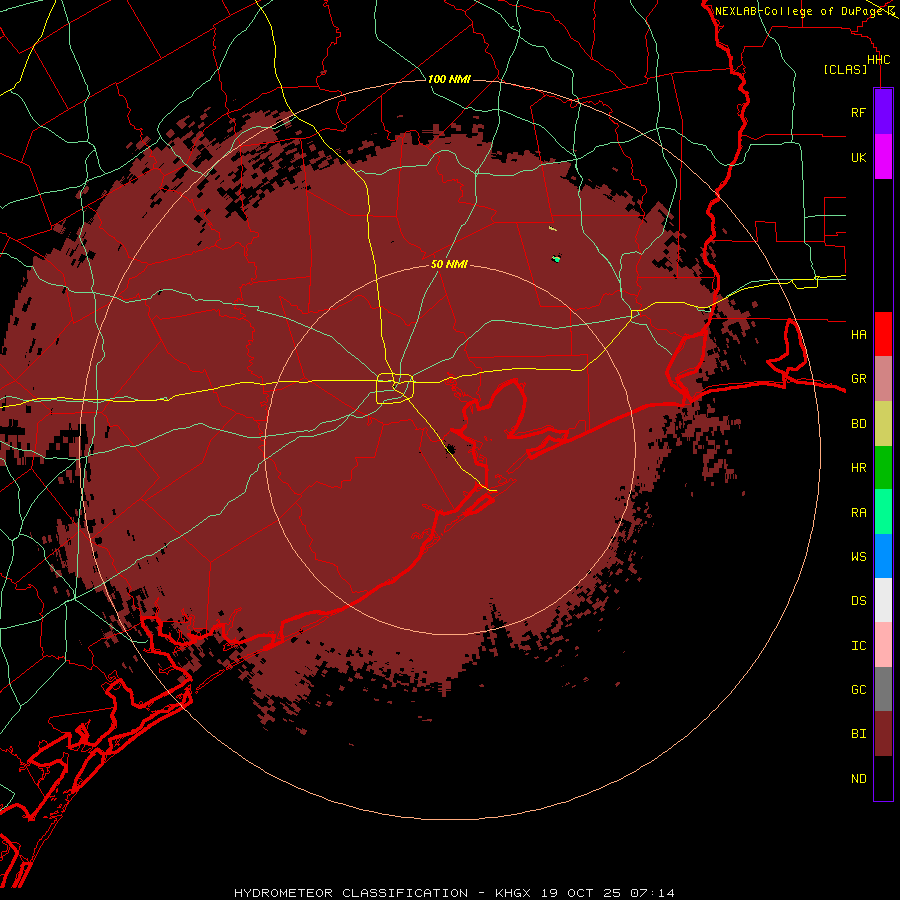Click the HA legend label
The image size is (900, 900).
click(x=859, y=335)
